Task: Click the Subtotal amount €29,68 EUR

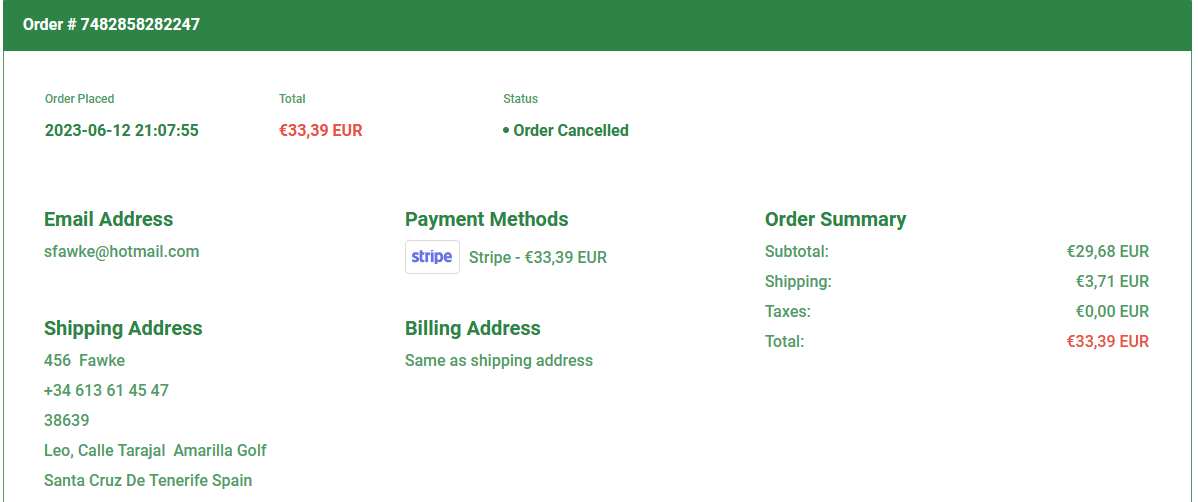Action: (x=1107, y=251)
